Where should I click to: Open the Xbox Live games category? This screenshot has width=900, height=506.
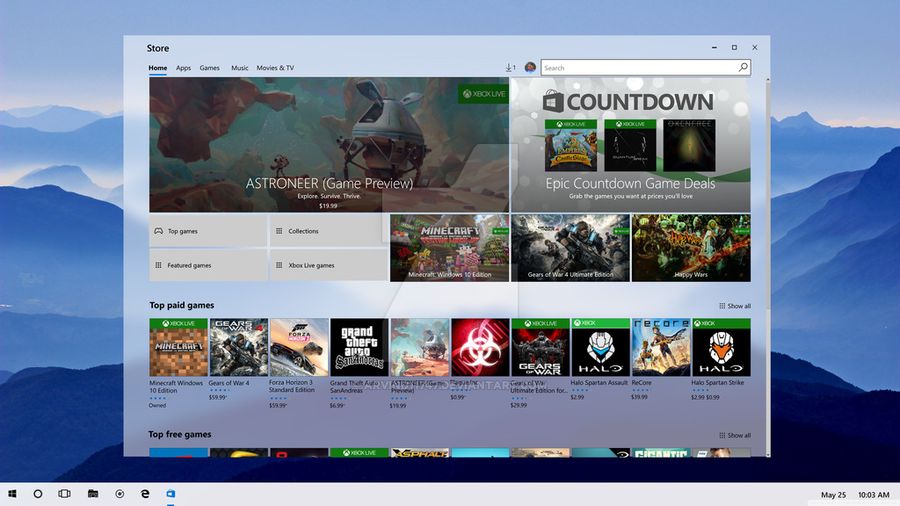328,265
